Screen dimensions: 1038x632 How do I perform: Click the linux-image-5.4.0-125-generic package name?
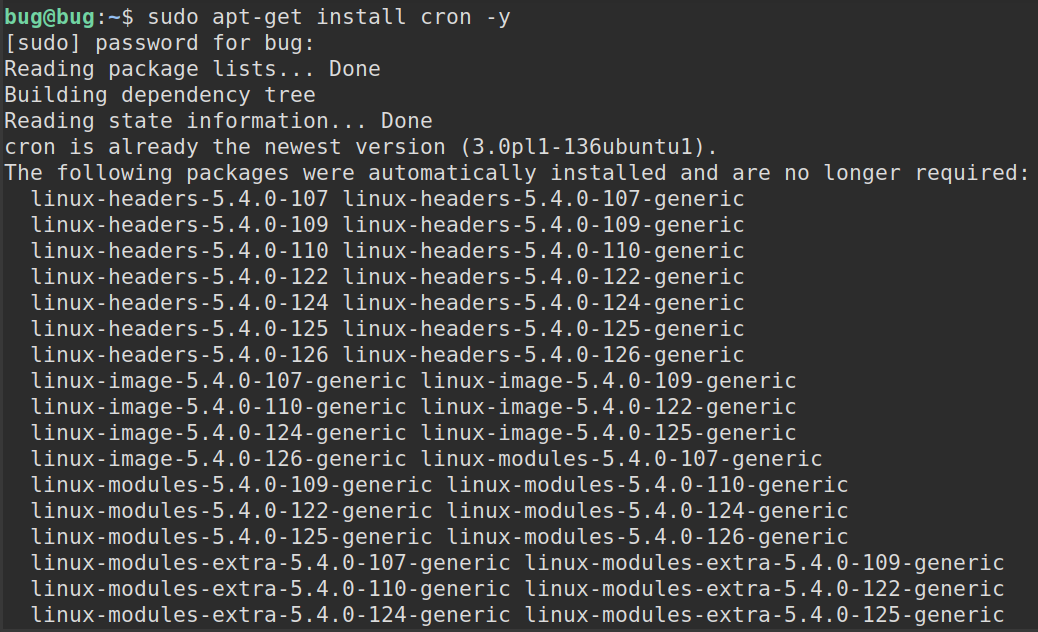608,433
